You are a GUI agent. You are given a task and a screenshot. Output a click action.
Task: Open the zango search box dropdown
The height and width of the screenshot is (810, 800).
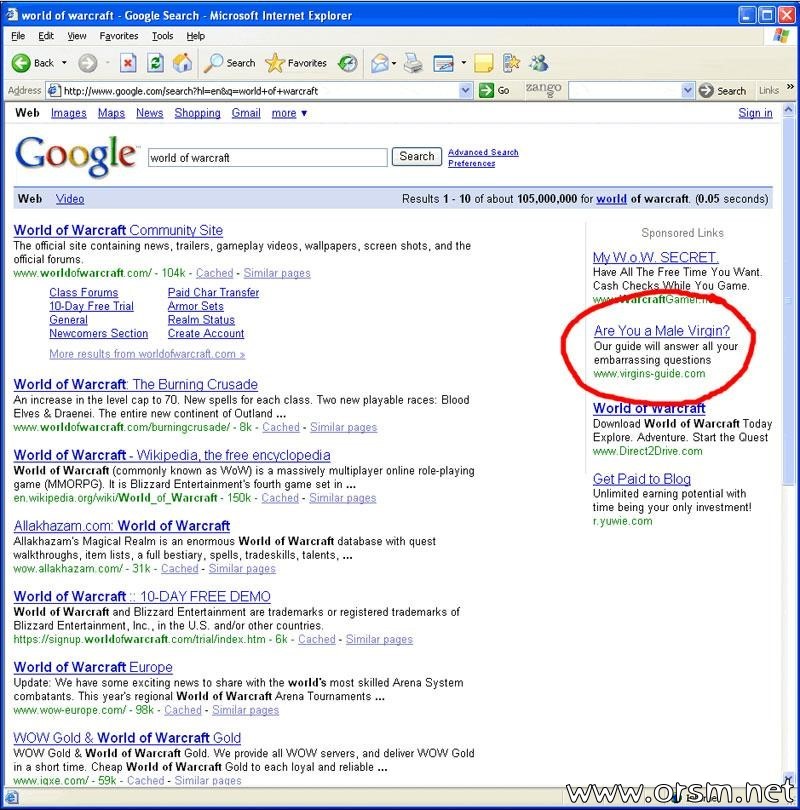coord(687,90)
